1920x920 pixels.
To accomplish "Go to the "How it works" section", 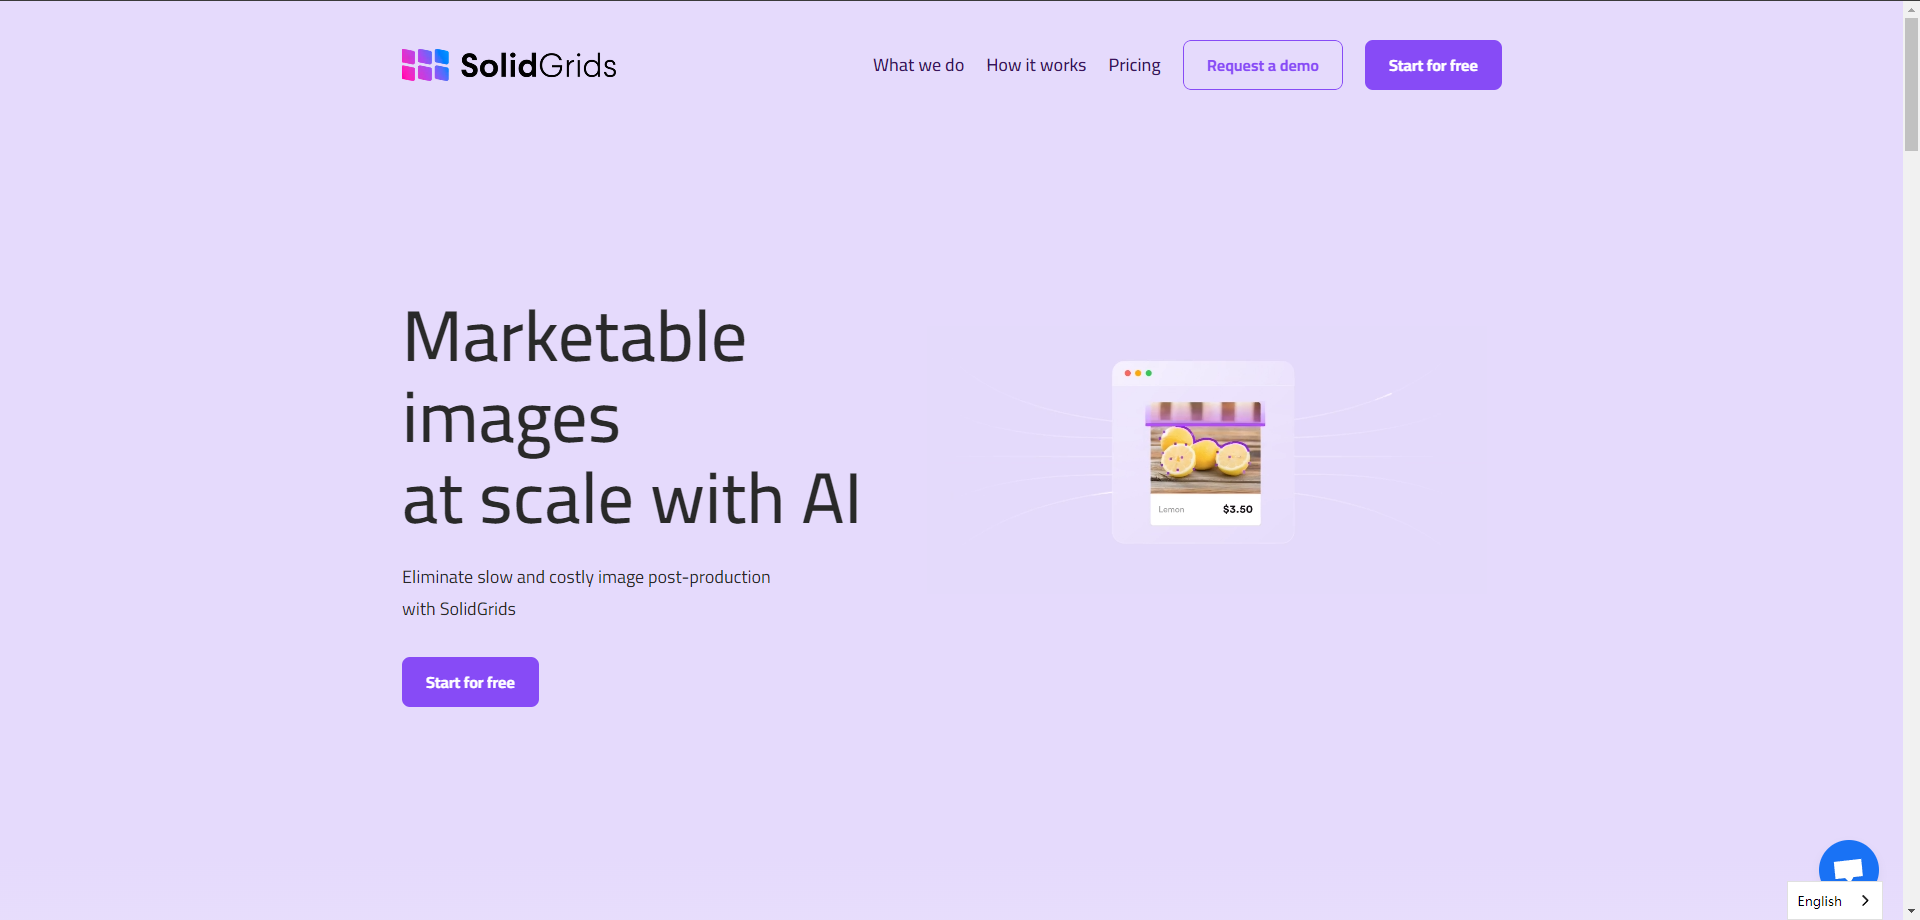I will [1036, 65].
